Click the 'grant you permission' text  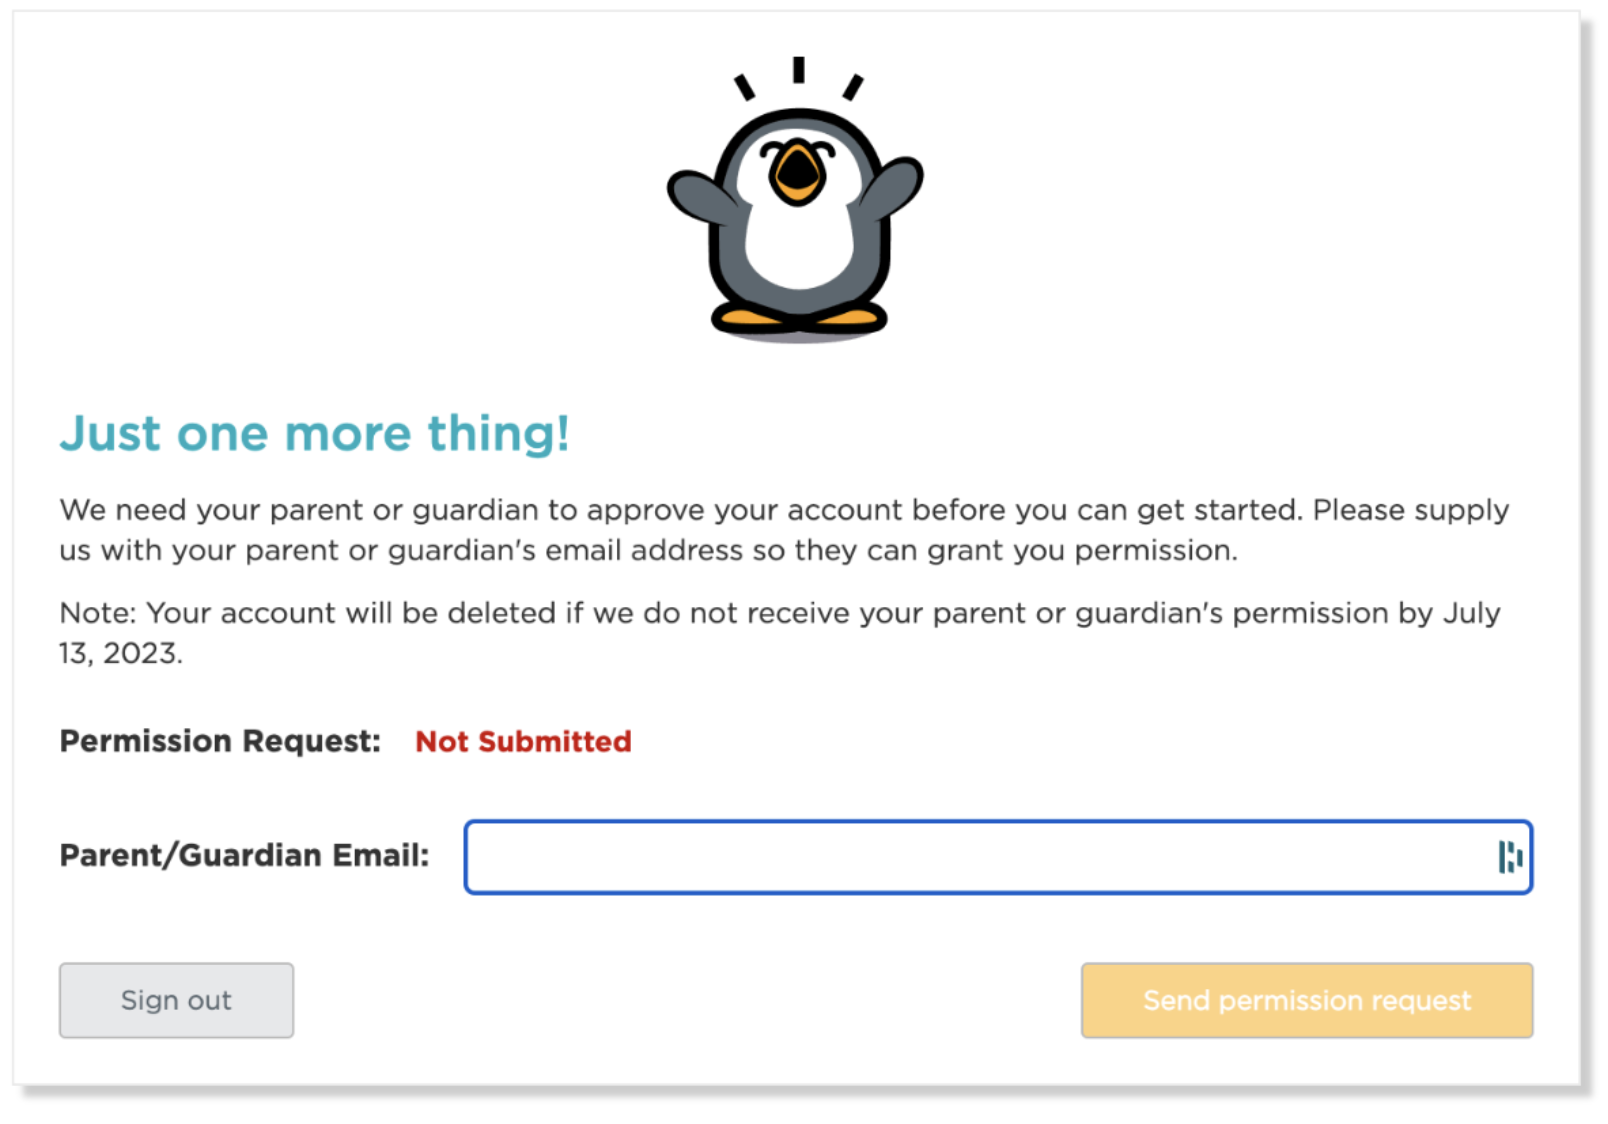coord(1082,551)
